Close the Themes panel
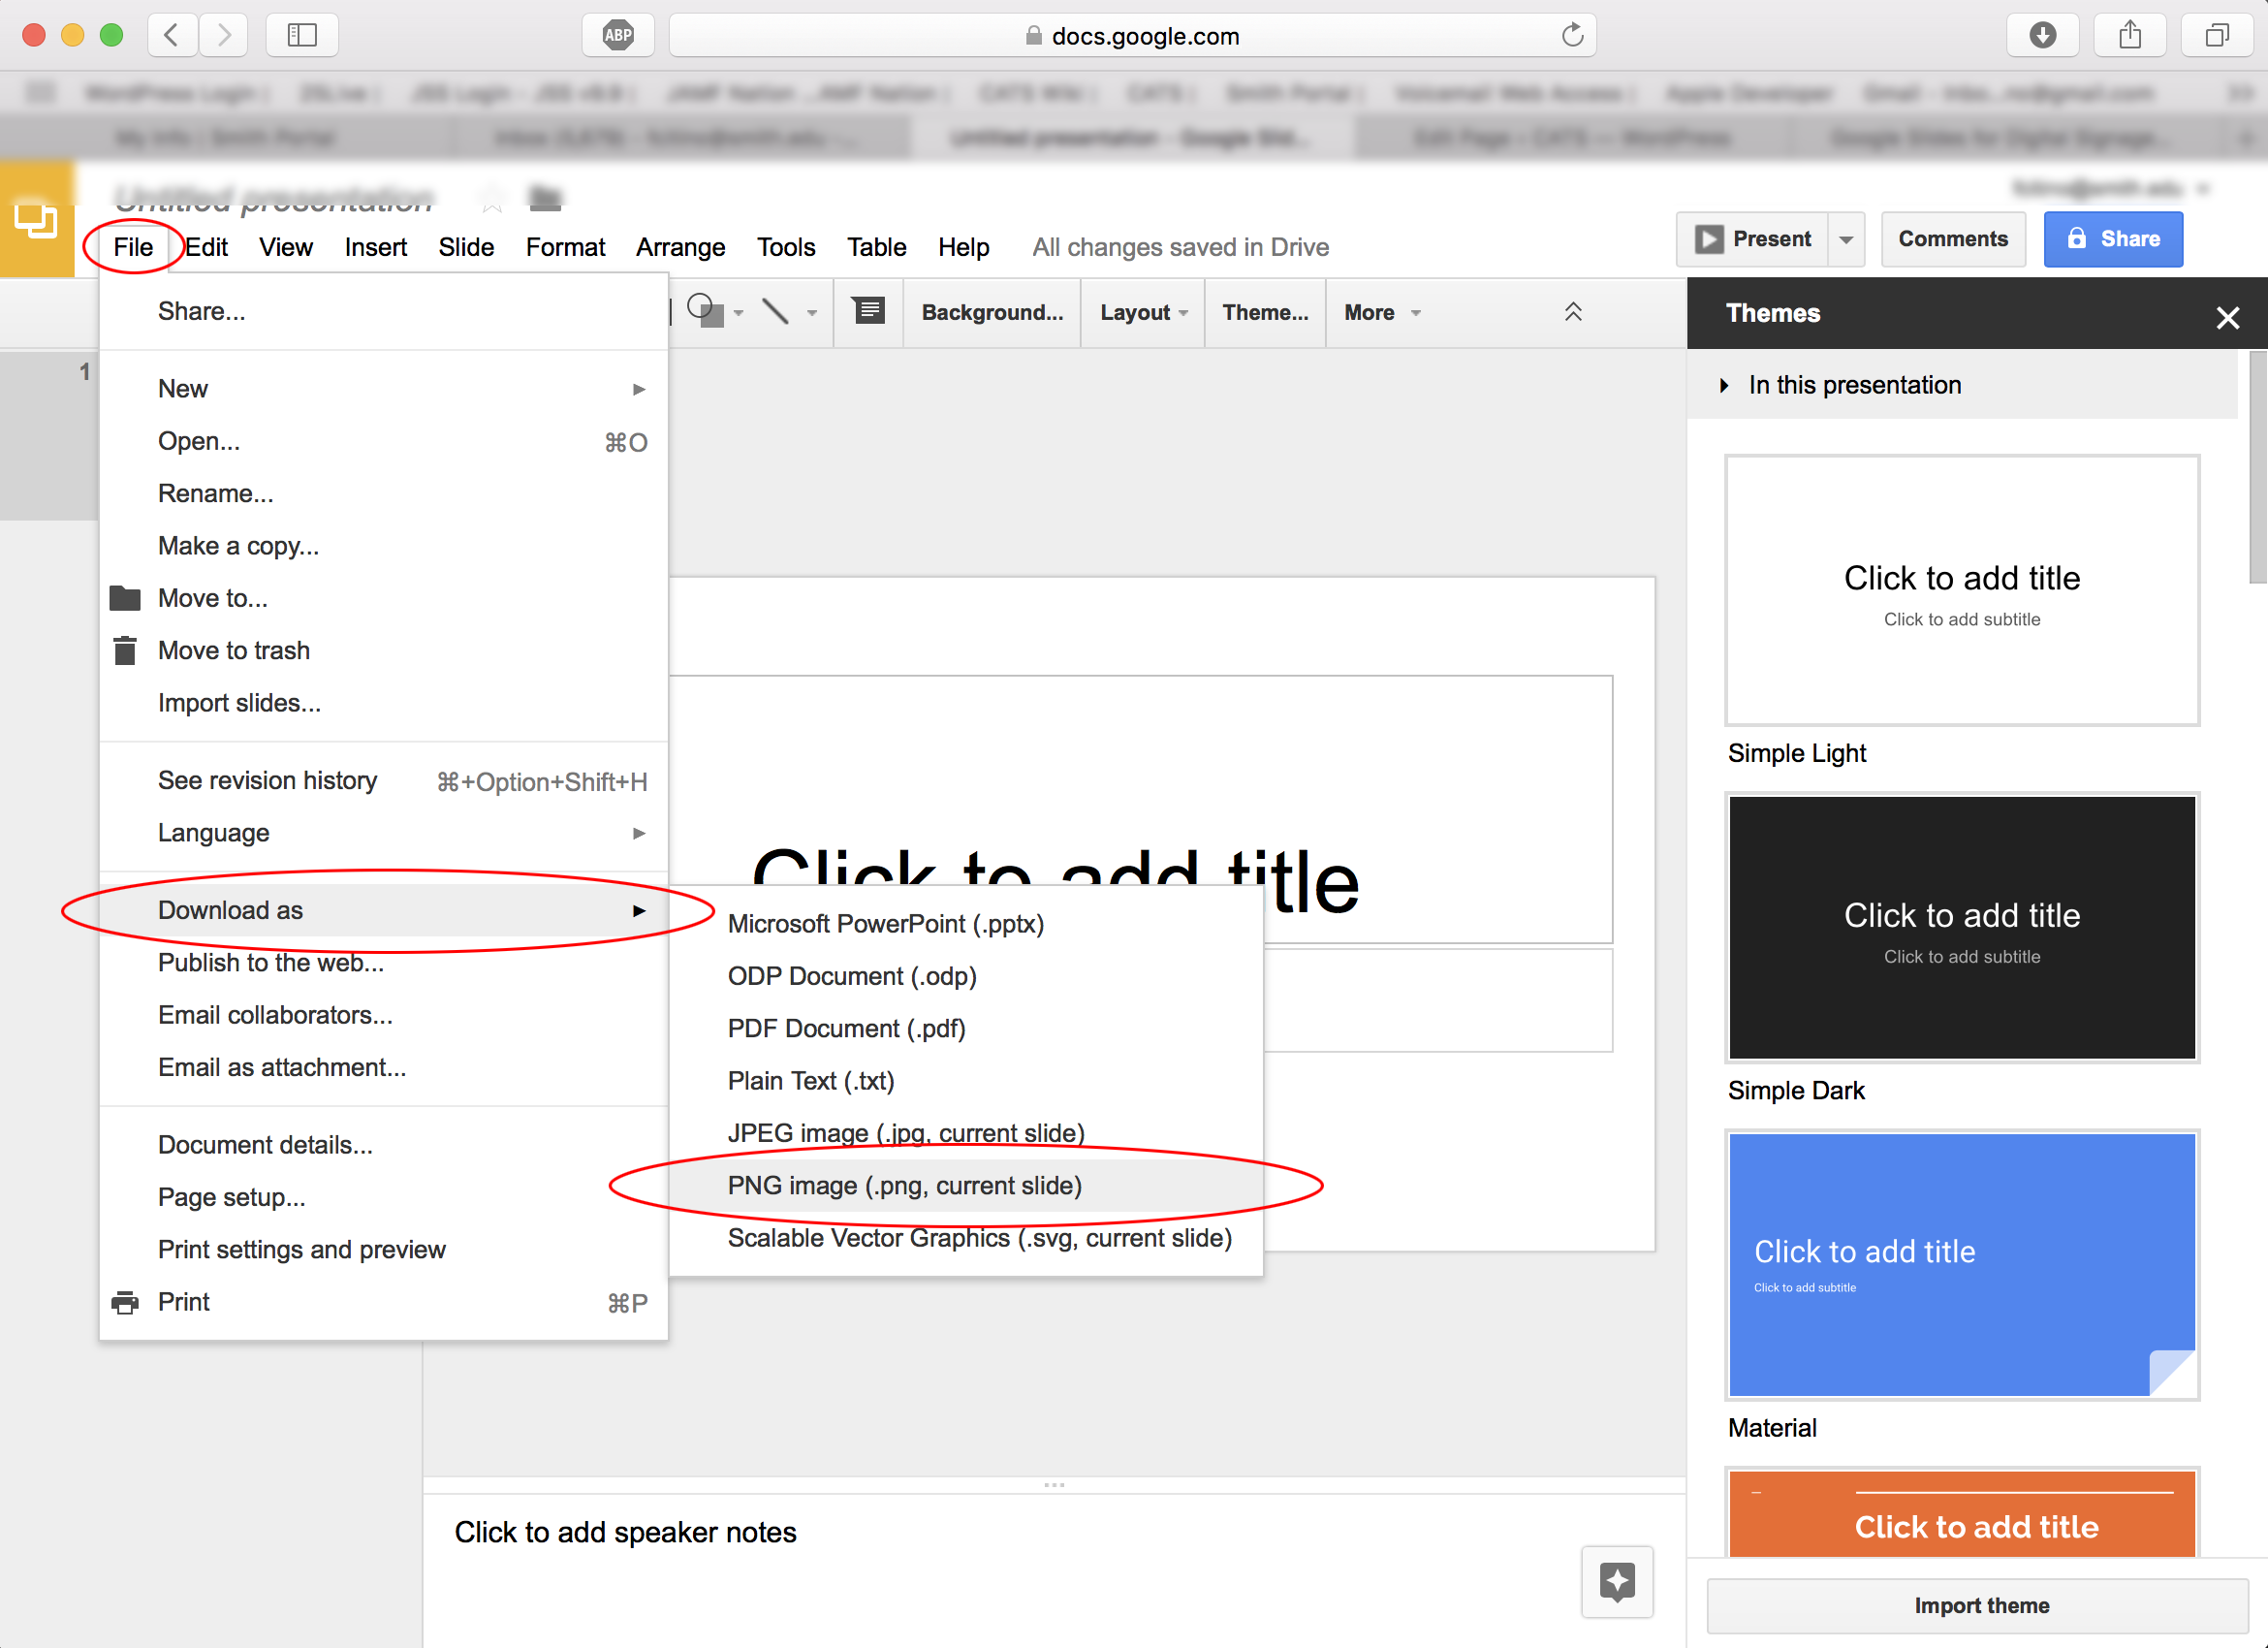The width and height of the screenshot is (2268, 1648). tap(2227, 318)
